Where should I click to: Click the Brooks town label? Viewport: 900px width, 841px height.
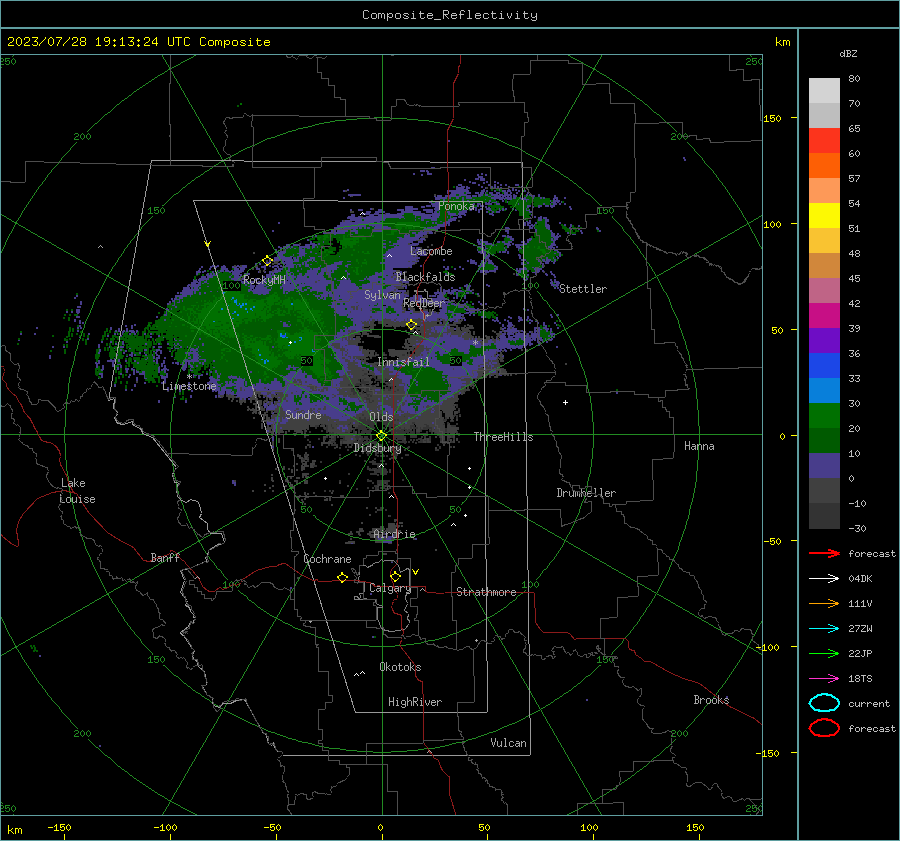711,700
